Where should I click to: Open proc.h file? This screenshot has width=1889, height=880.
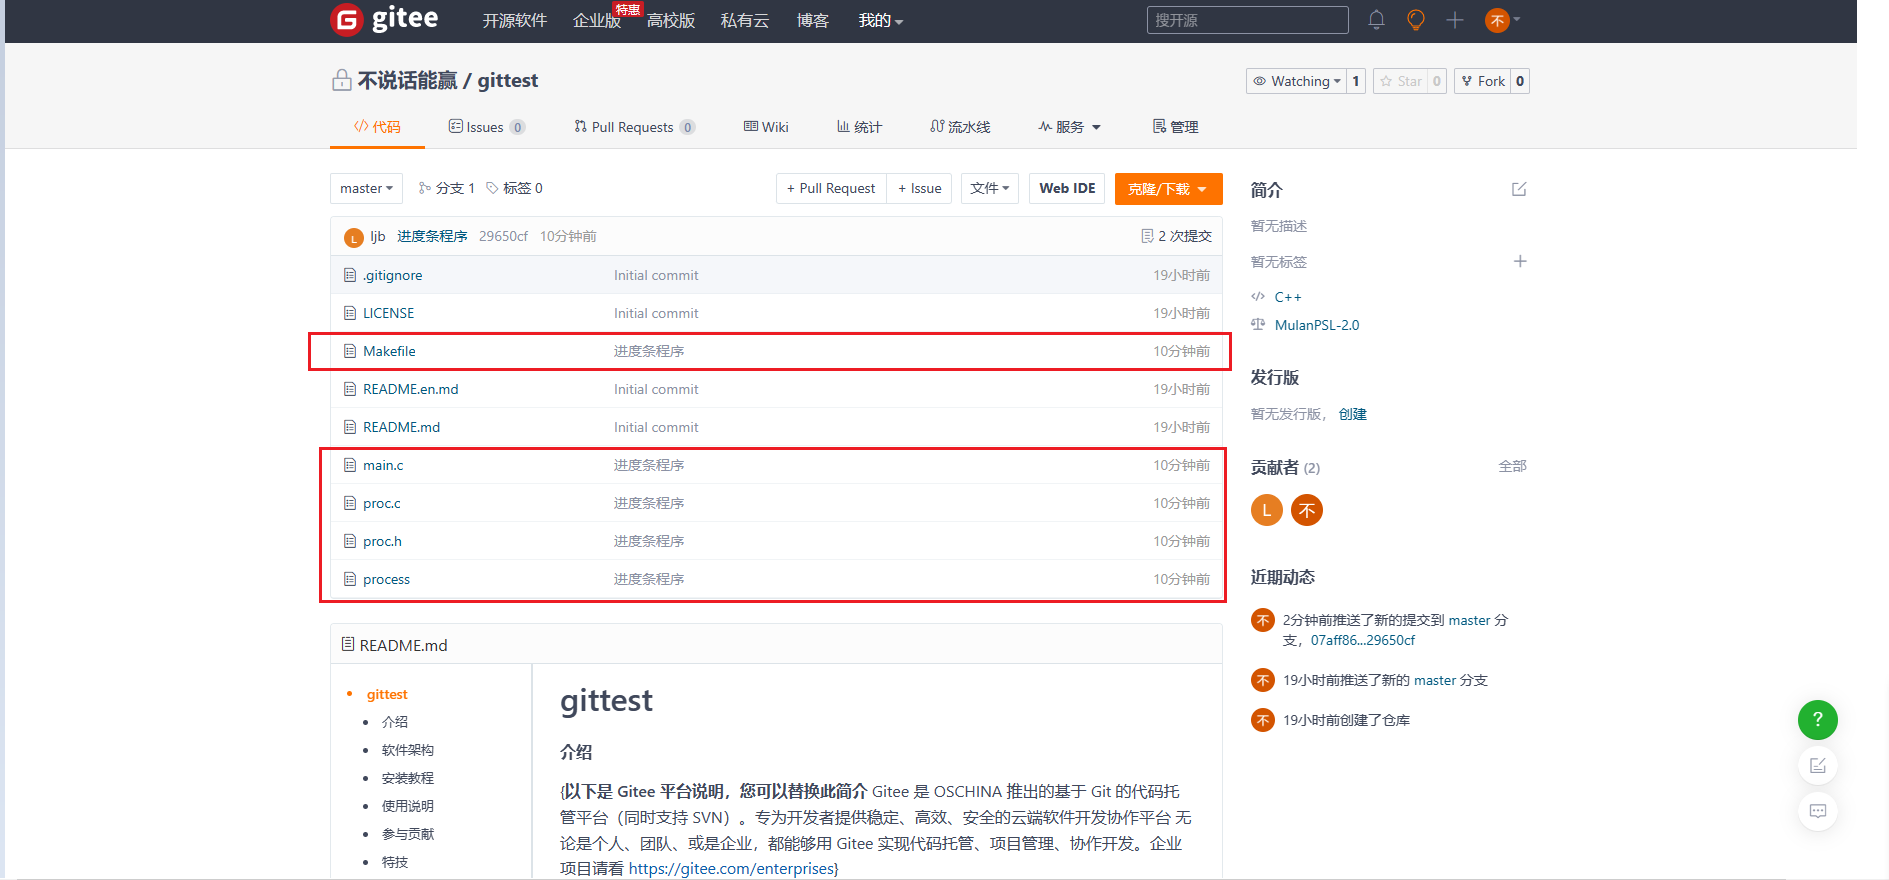pos(382,541)
